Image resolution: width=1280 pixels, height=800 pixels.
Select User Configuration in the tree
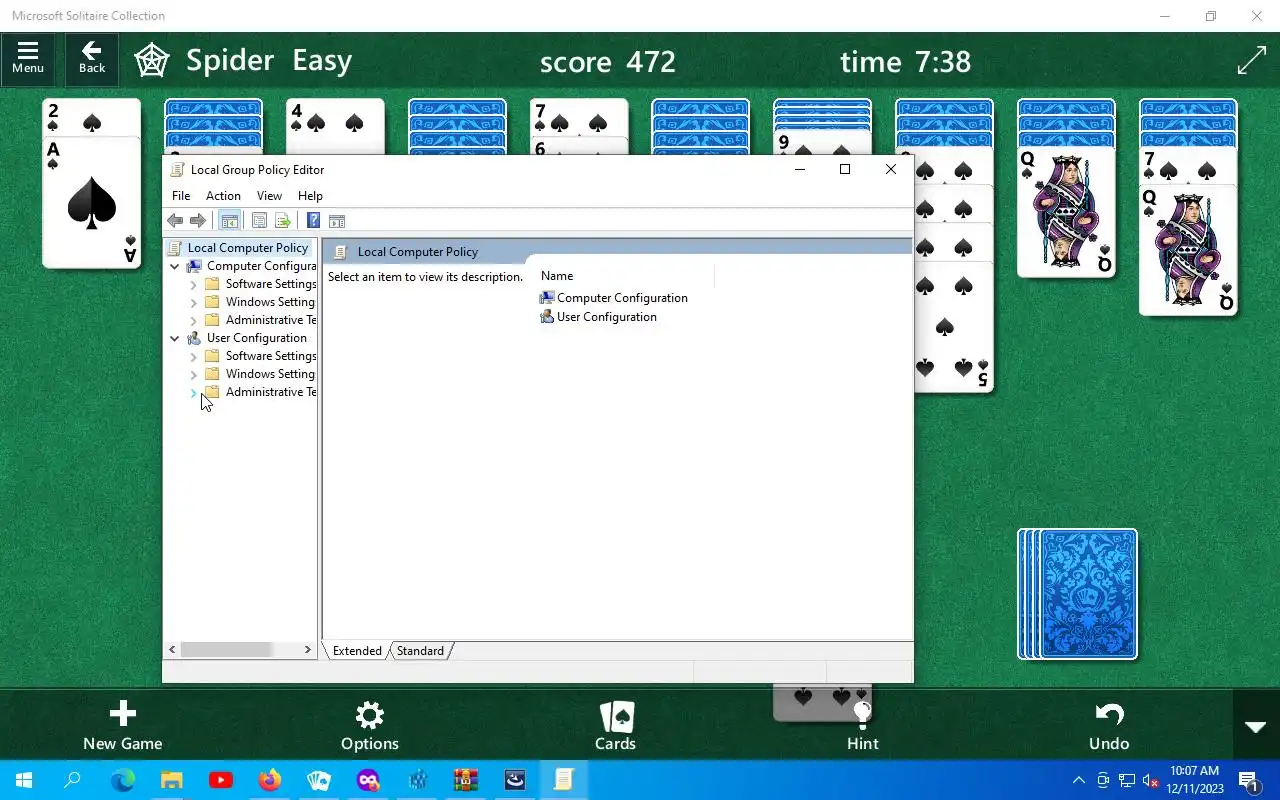[x=256, y=338]
